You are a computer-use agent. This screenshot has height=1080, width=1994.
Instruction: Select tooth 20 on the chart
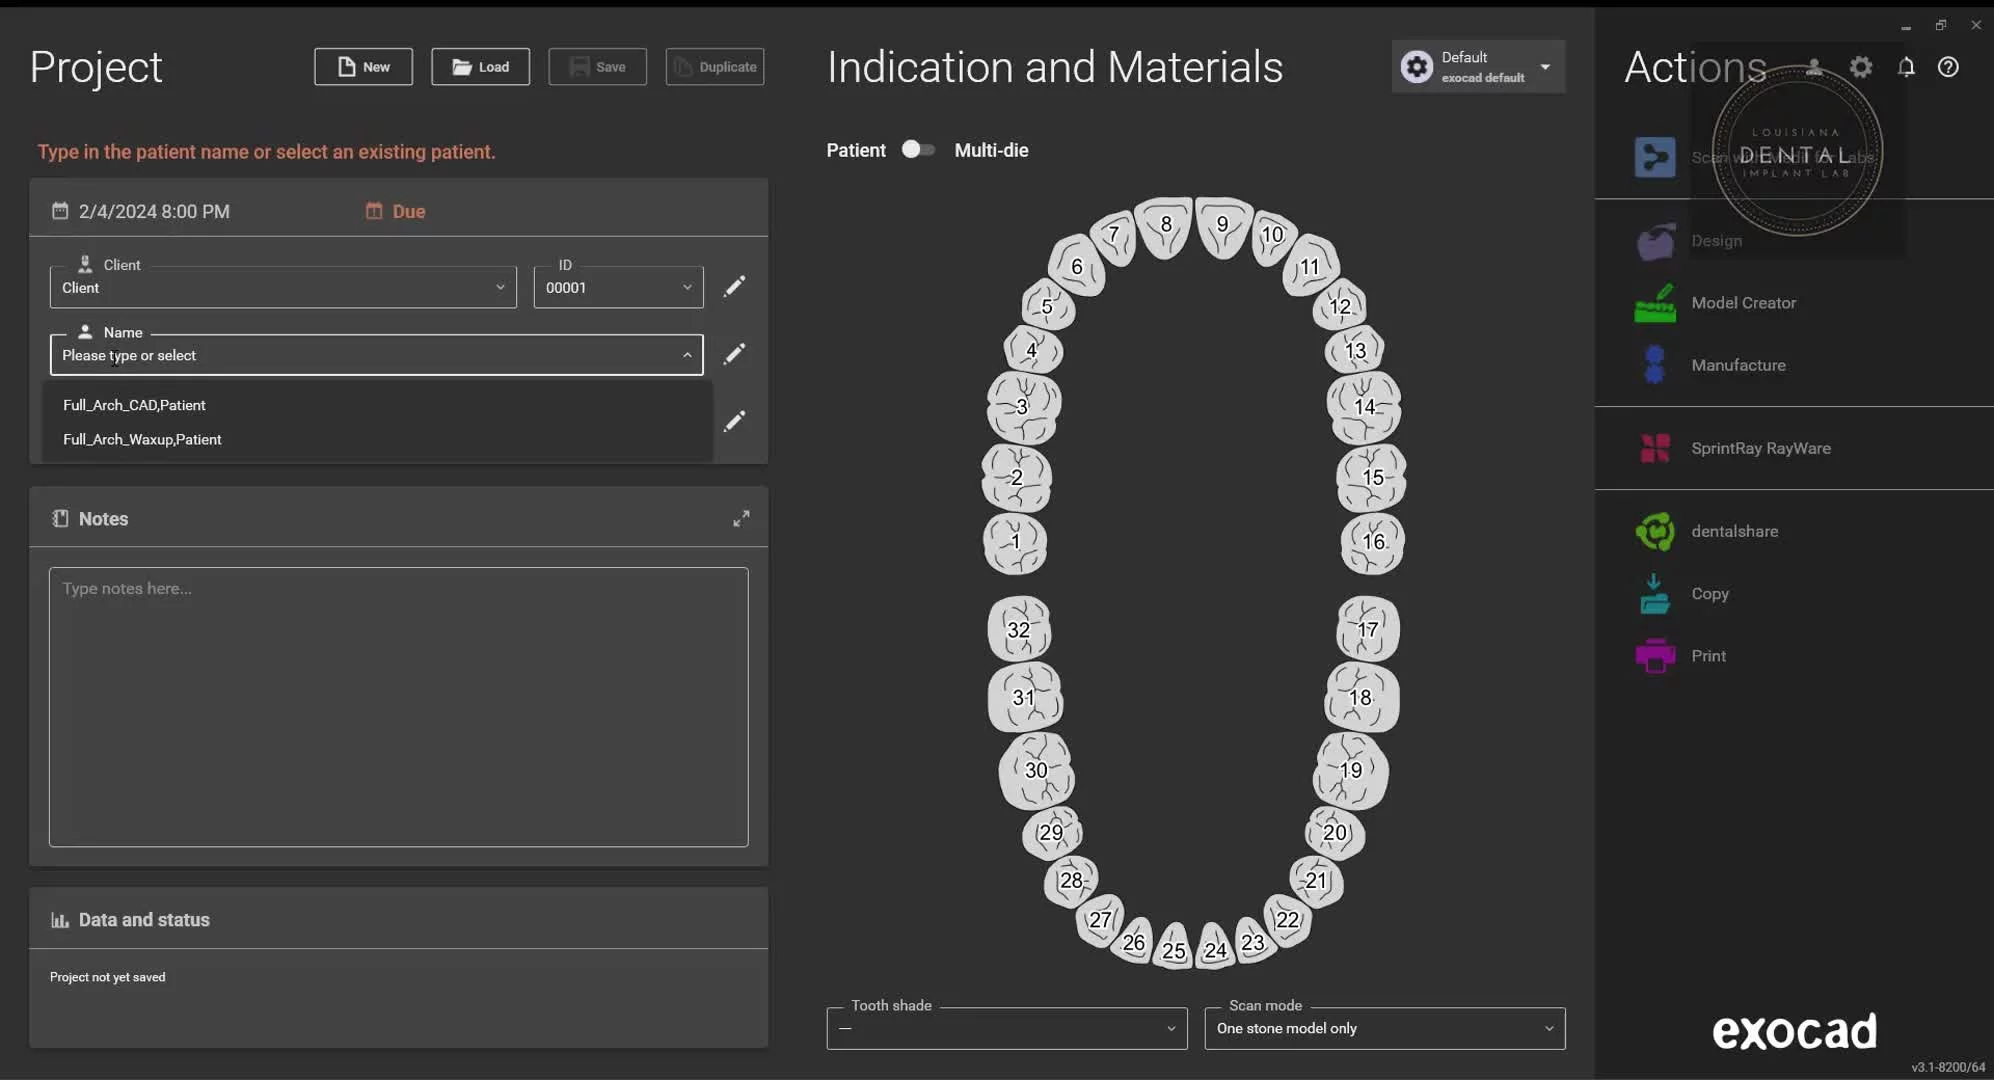(1335, 833)
